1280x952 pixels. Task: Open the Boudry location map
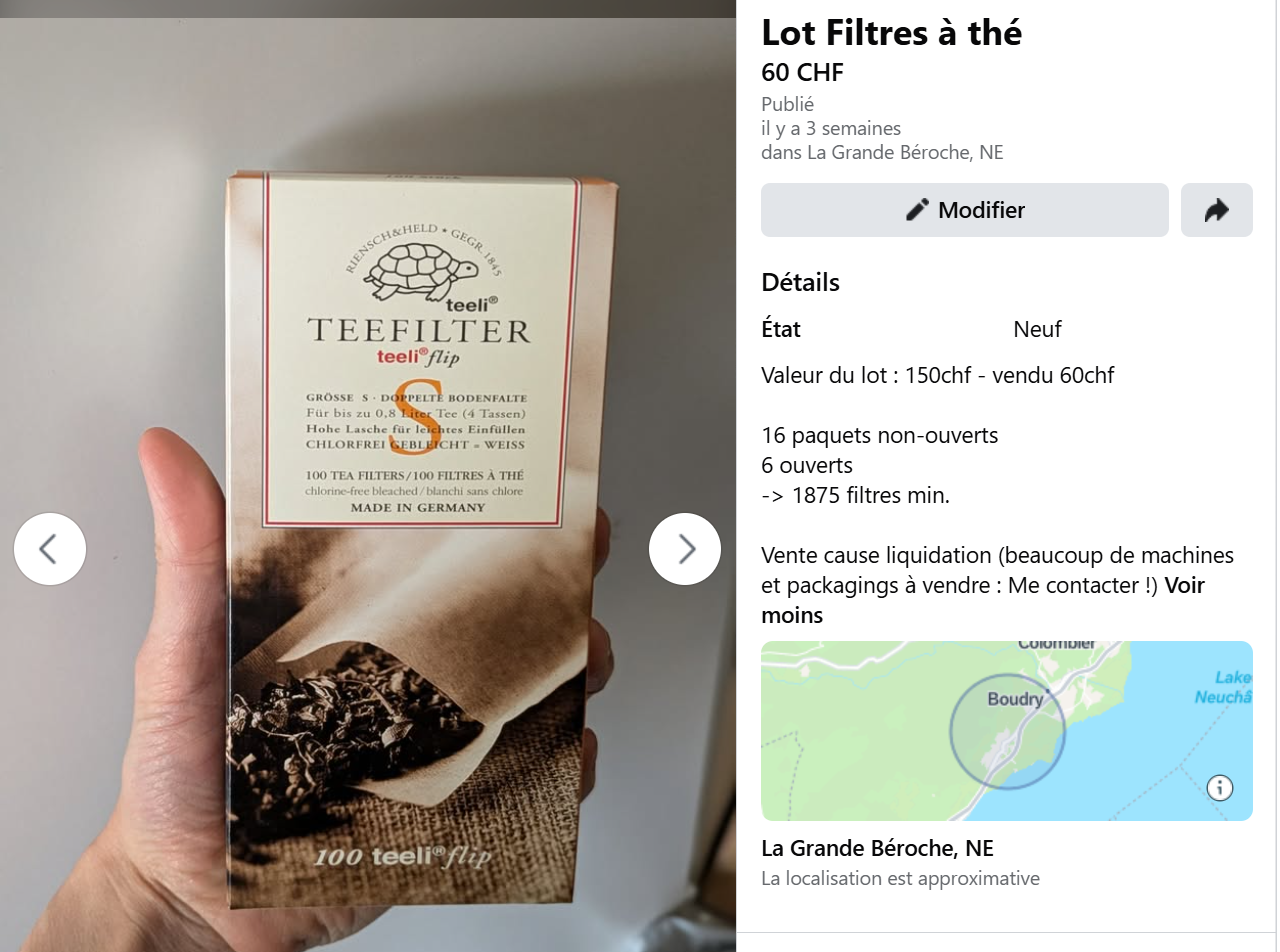click(x=1007, y=731)
